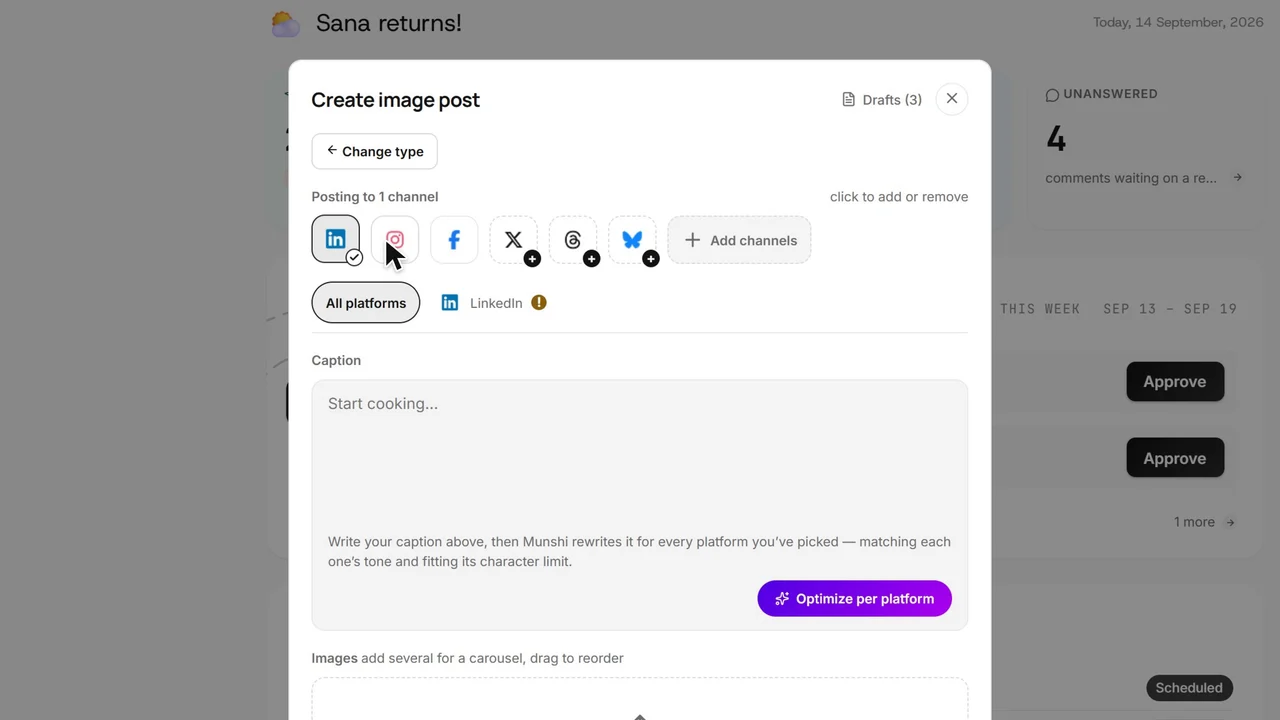The image size is (1280, 720).
Task: Add the Bluesky channel
Action: (x=632, y=240)
